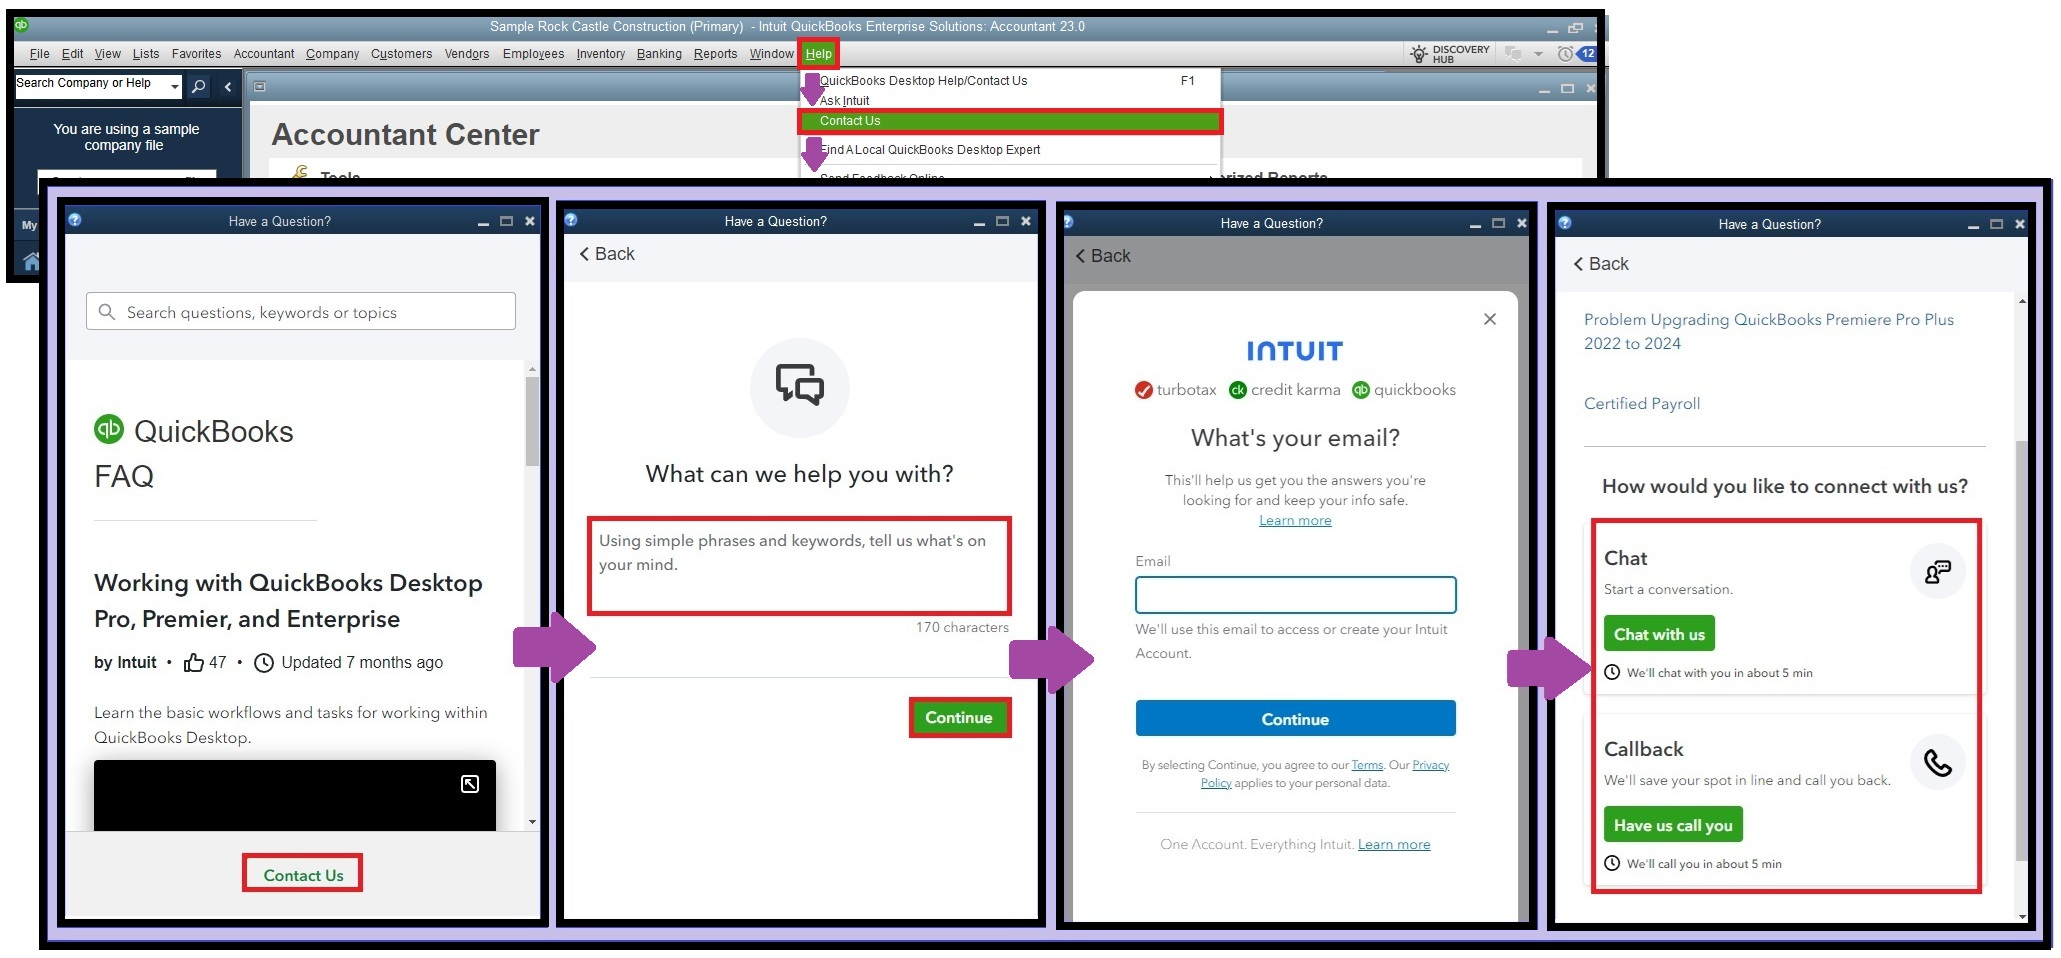Open the Accountant menu
This screenshot has width=2061, height=958.
[264, 54]
